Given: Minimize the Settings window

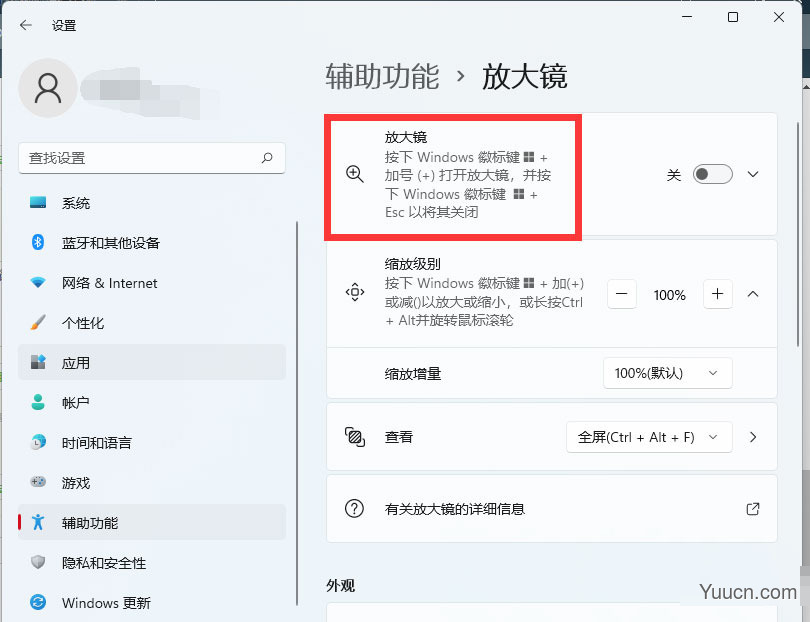Looking at the screenshot, I should [687, 17].
